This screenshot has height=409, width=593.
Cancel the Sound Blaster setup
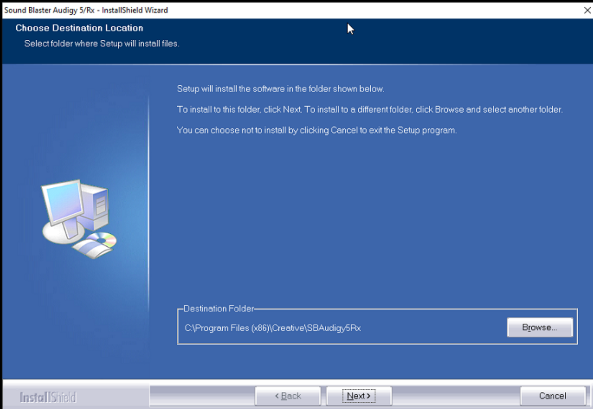point(553,396)
